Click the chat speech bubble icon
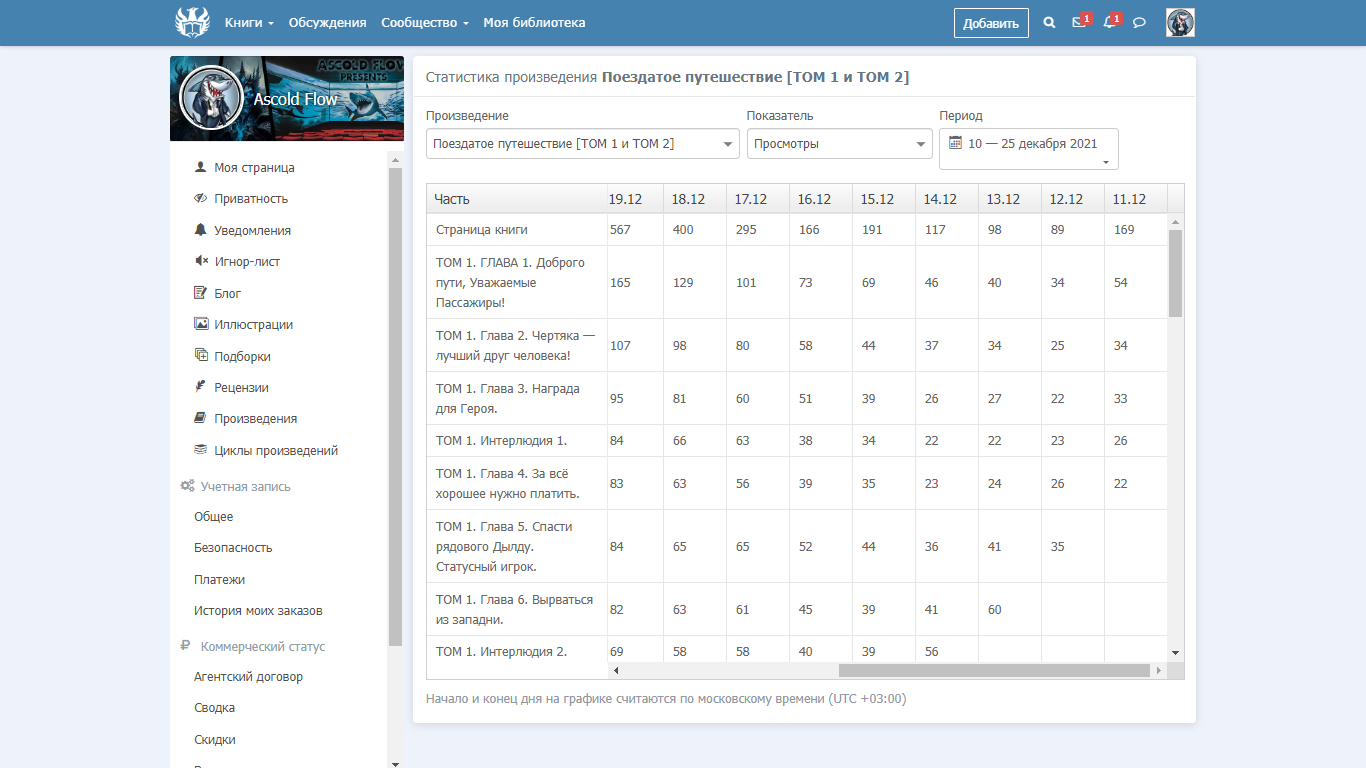1366x768 pixels. point(1139,22)
